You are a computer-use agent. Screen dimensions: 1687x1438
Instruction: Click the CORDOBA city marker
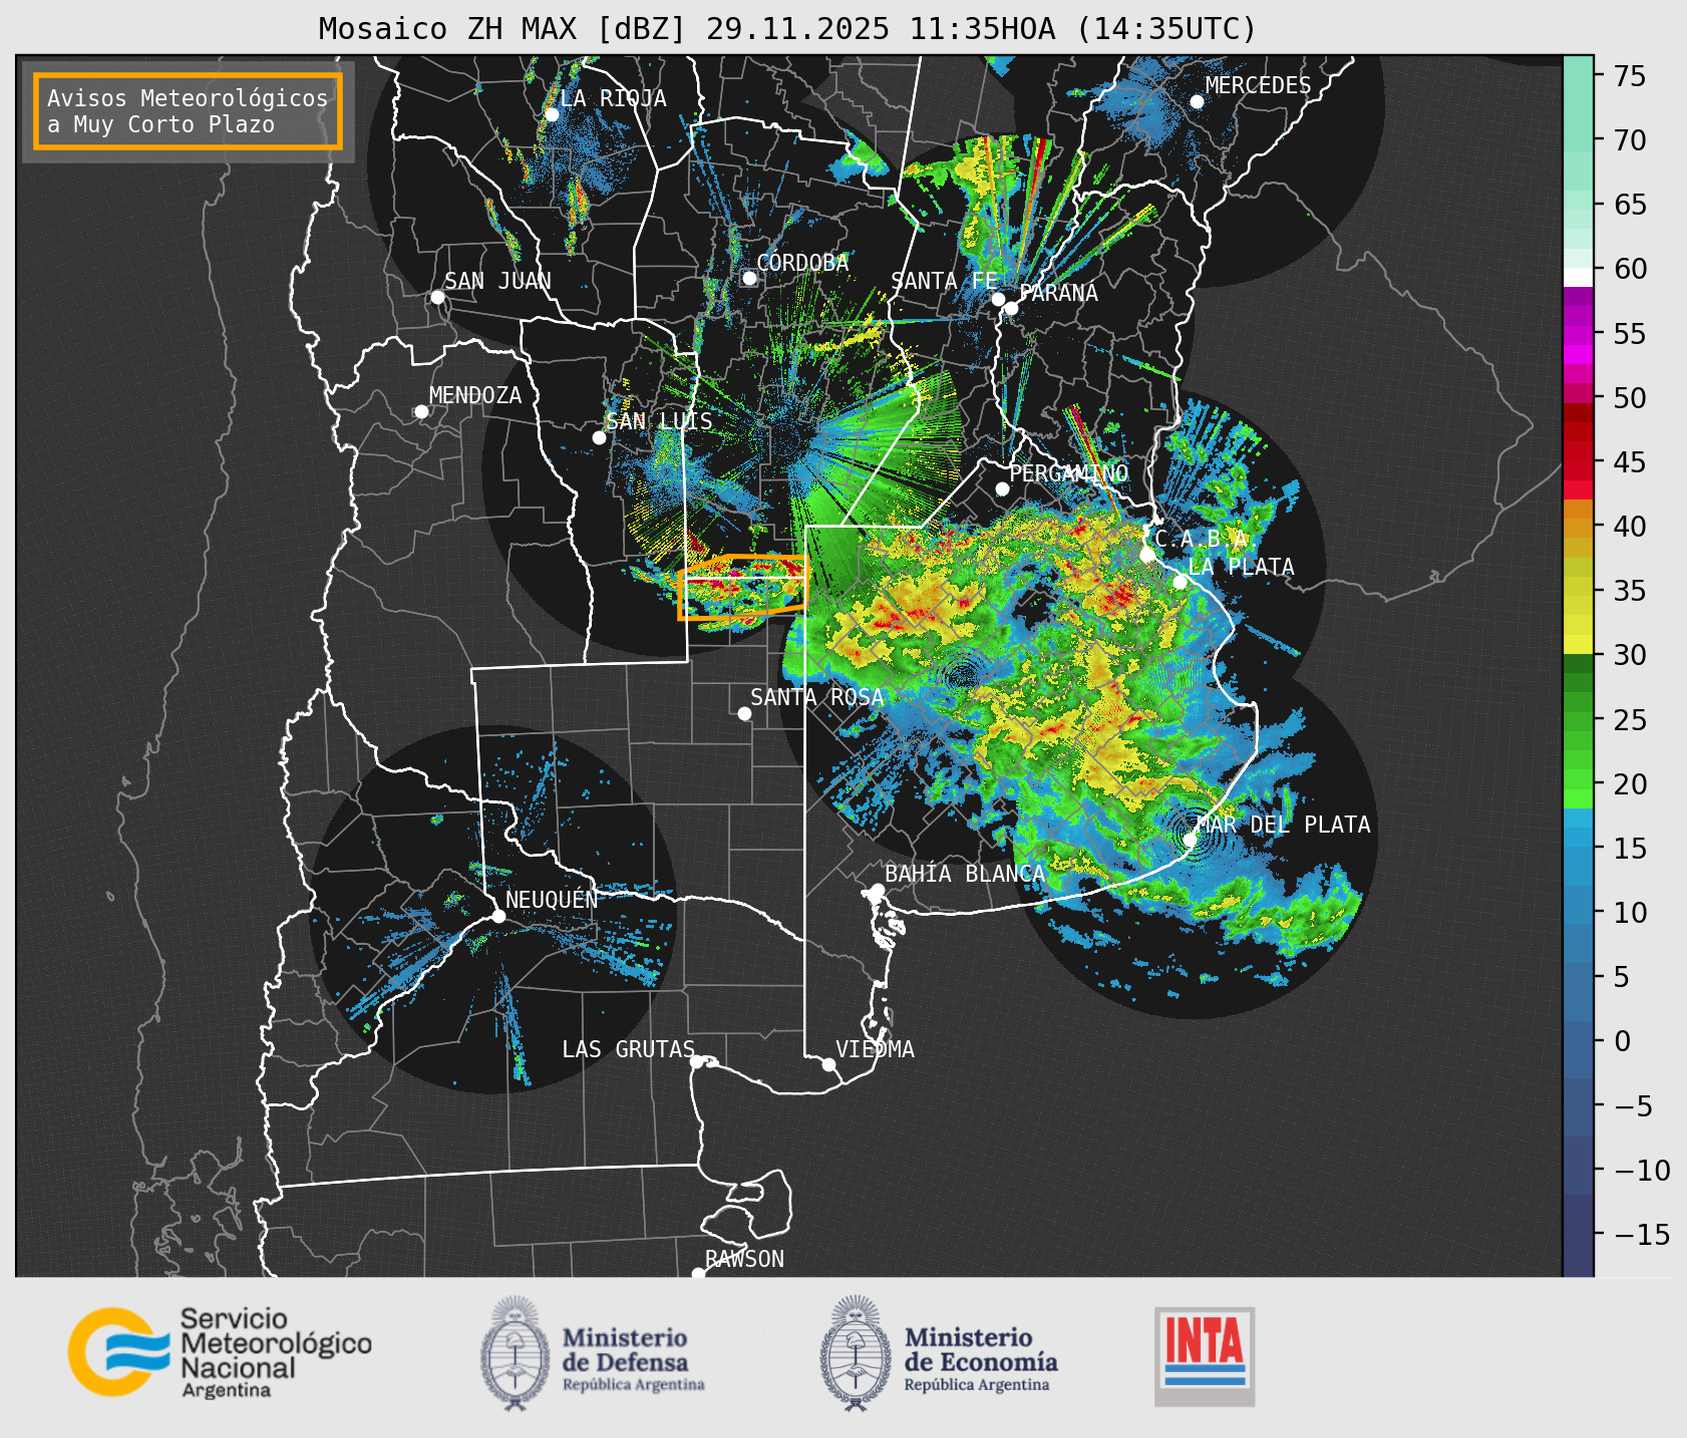pos(750,278)
